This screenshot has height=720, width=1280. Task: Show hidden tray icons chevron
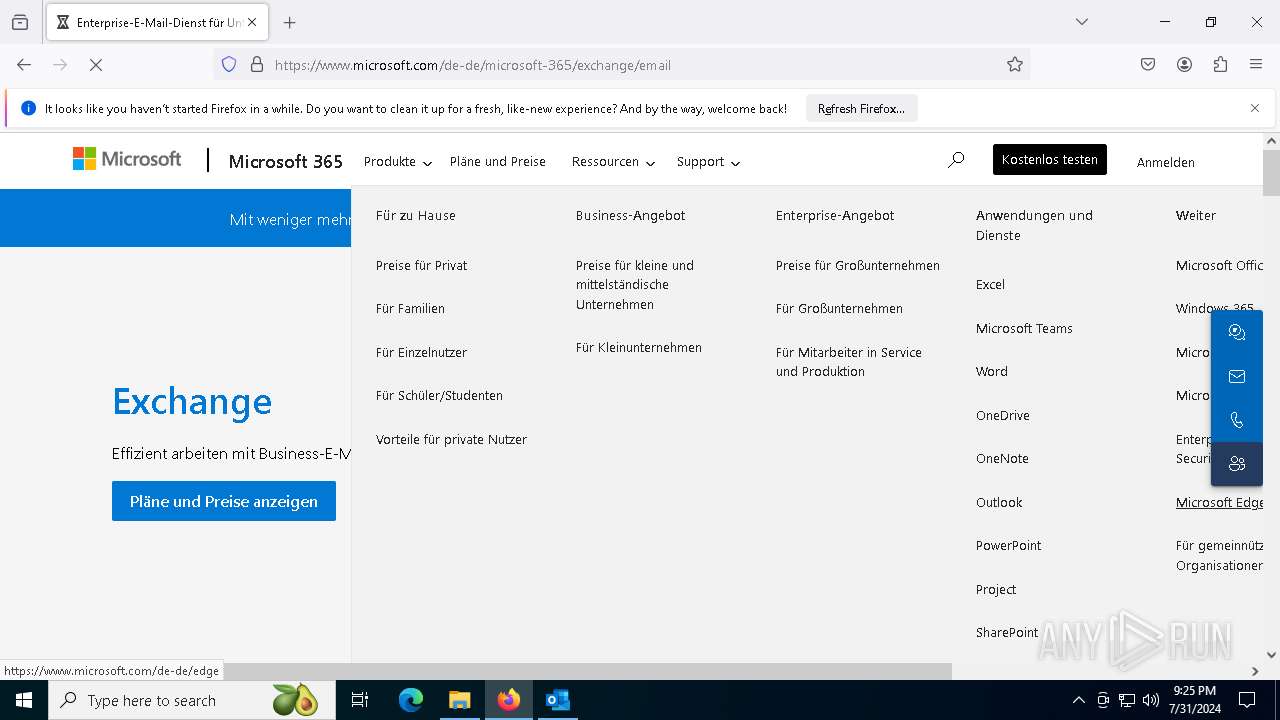1078,700
